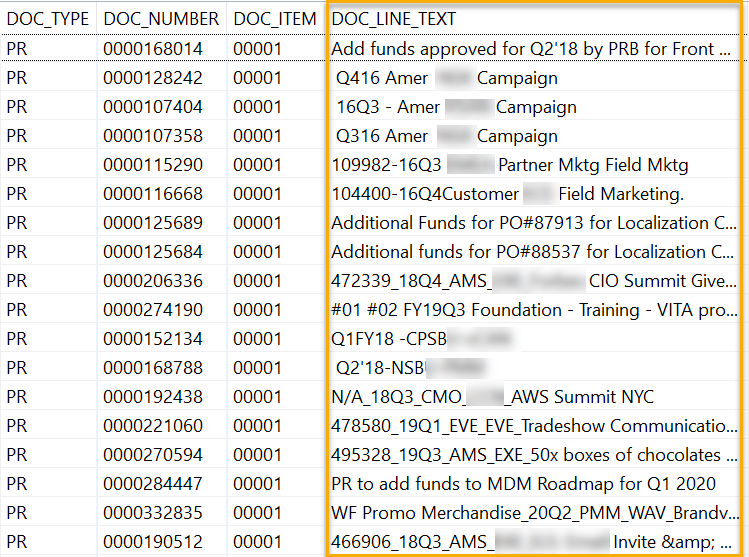Click the 50x boxes of chocolates cell
The height and width of the screenshot is (557, 749).
[x=533, y=455]
